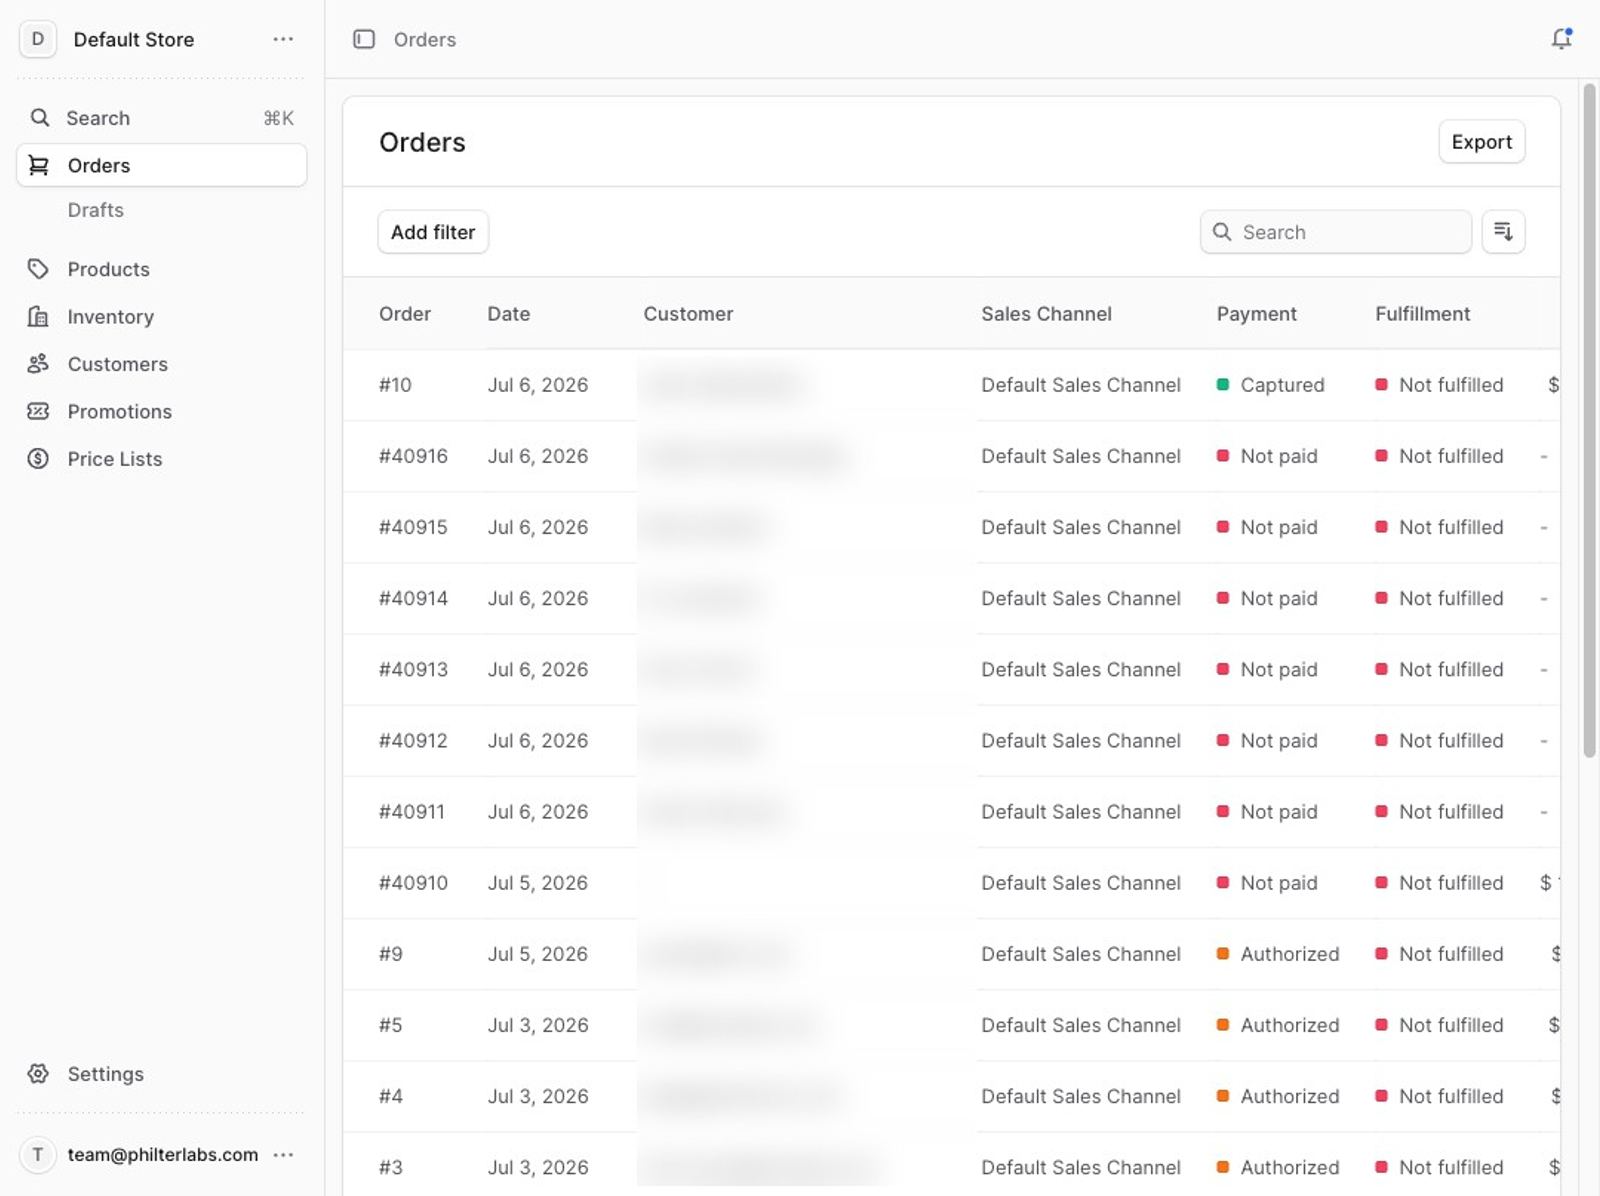Open the sidebar Search ⌘K
The image size is (1600, 1196).
(161, 118)
